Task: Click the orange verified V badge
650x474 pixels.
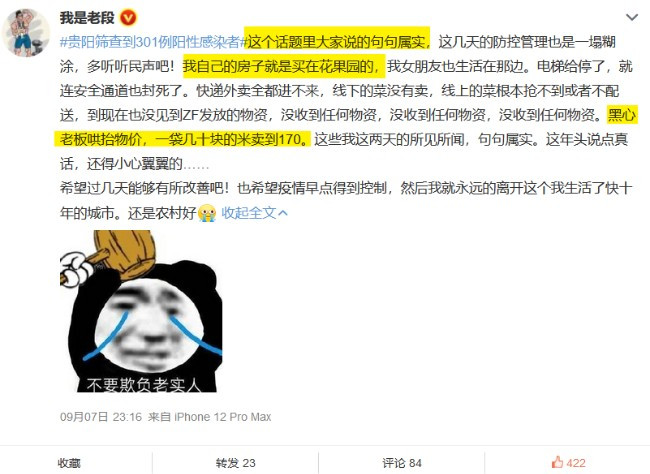Action: pyautogui.click(x=128, y=18)
